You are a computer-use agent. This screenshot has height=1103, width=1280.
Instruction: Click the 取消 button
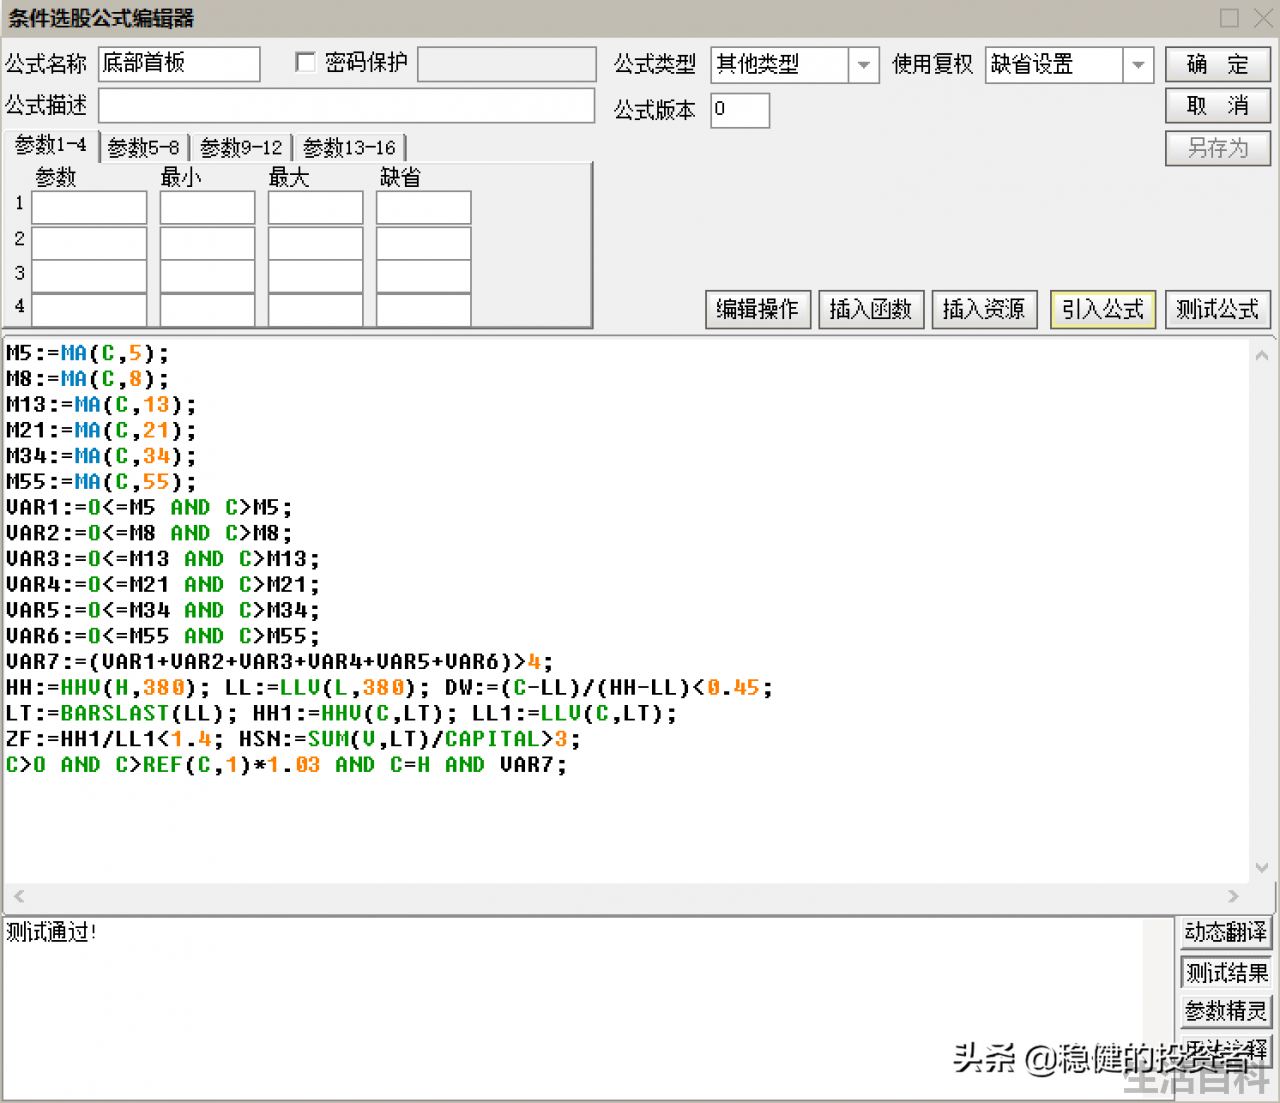(1217, 106)
